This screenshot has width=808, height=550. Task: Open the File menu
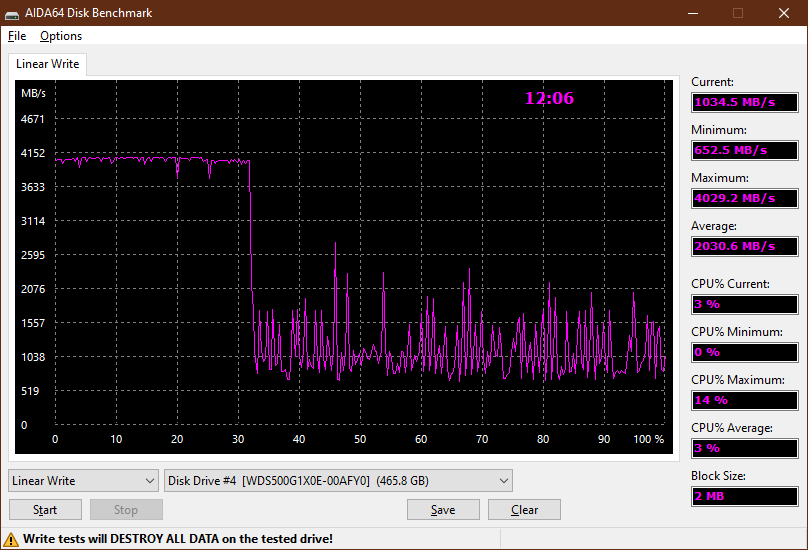point(17,36)
